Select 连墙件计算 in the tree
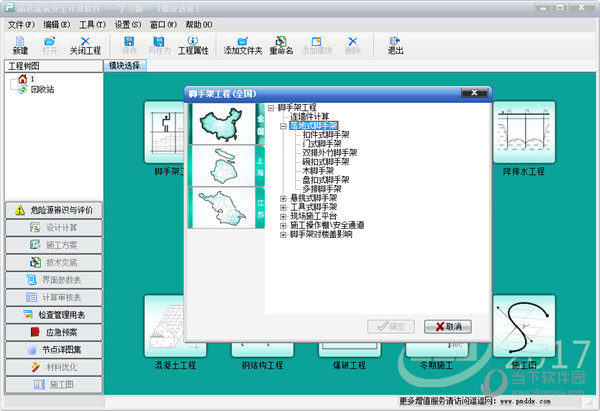 pyautogui.click(x=310, y=116)
